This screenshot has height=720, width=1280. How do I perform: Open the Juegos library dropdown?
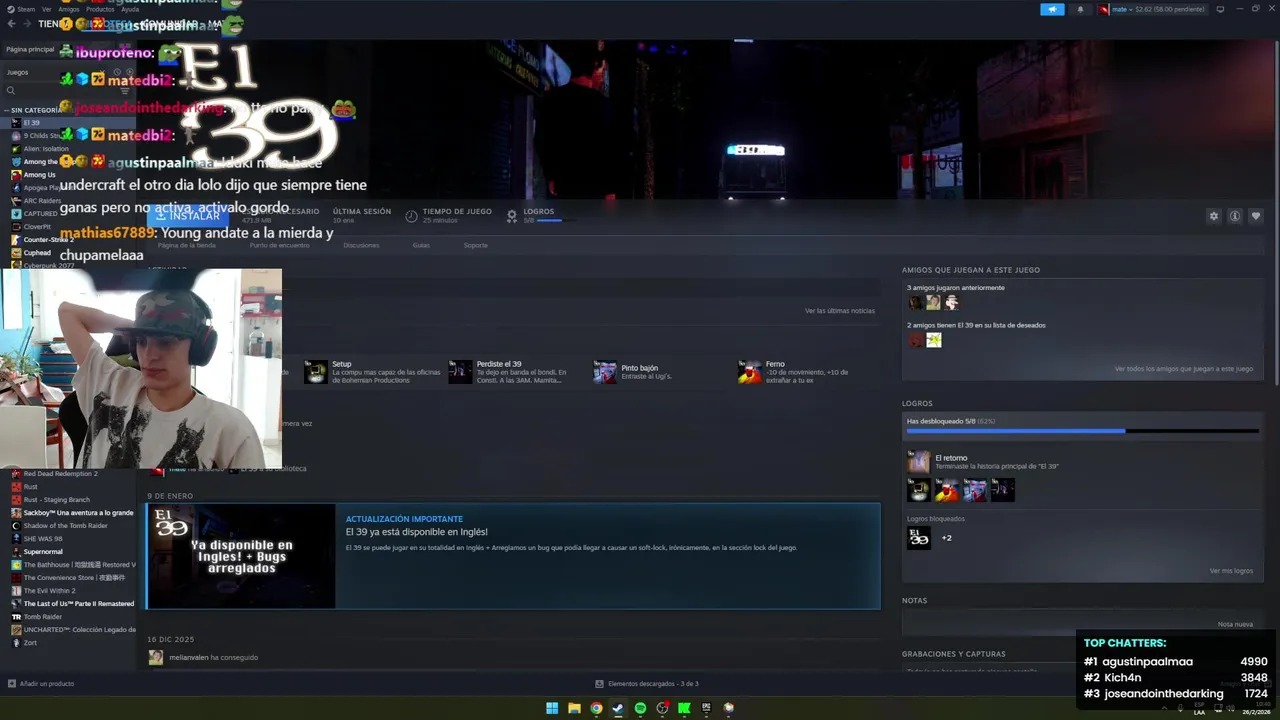[x=58, y=72]
